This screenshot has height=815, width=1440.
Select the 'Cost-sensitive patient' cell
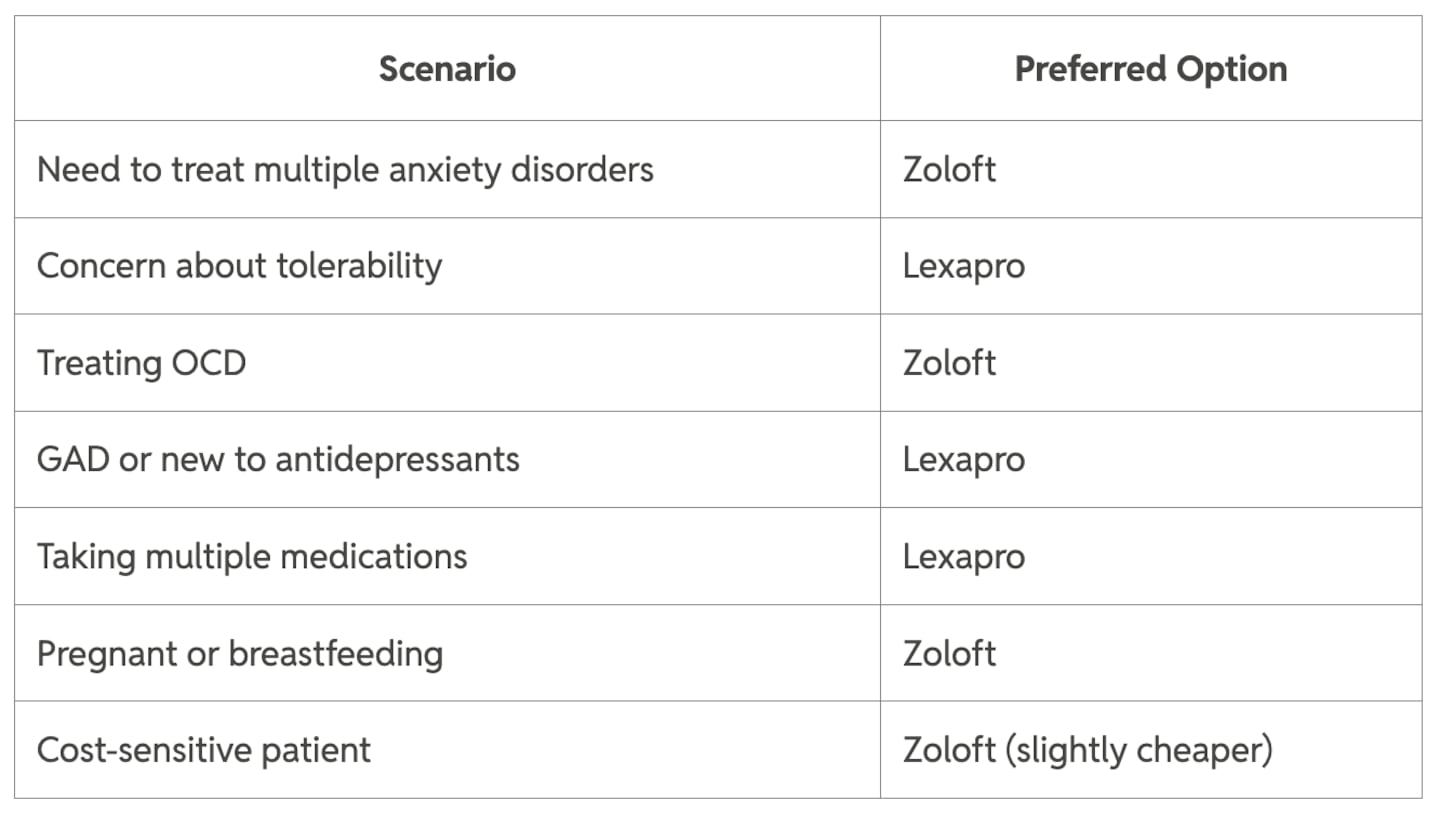pos(204,750)
